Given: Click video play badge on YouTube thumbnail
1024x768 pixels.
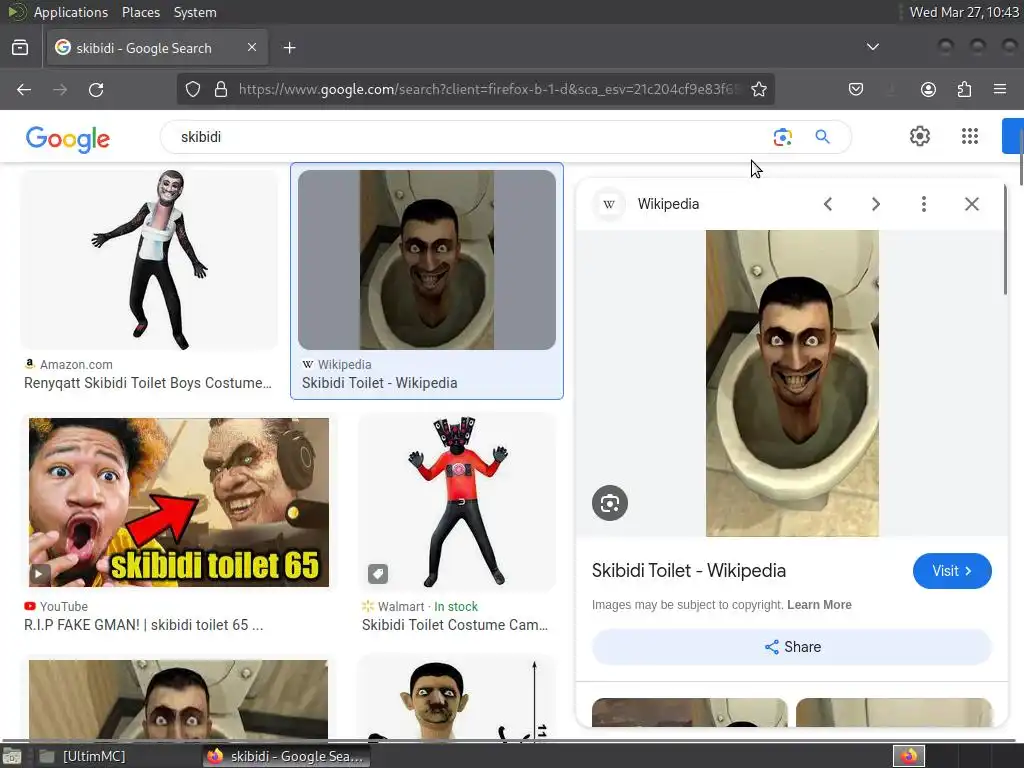Looking at the screenshot, I should tap(39, 574).
